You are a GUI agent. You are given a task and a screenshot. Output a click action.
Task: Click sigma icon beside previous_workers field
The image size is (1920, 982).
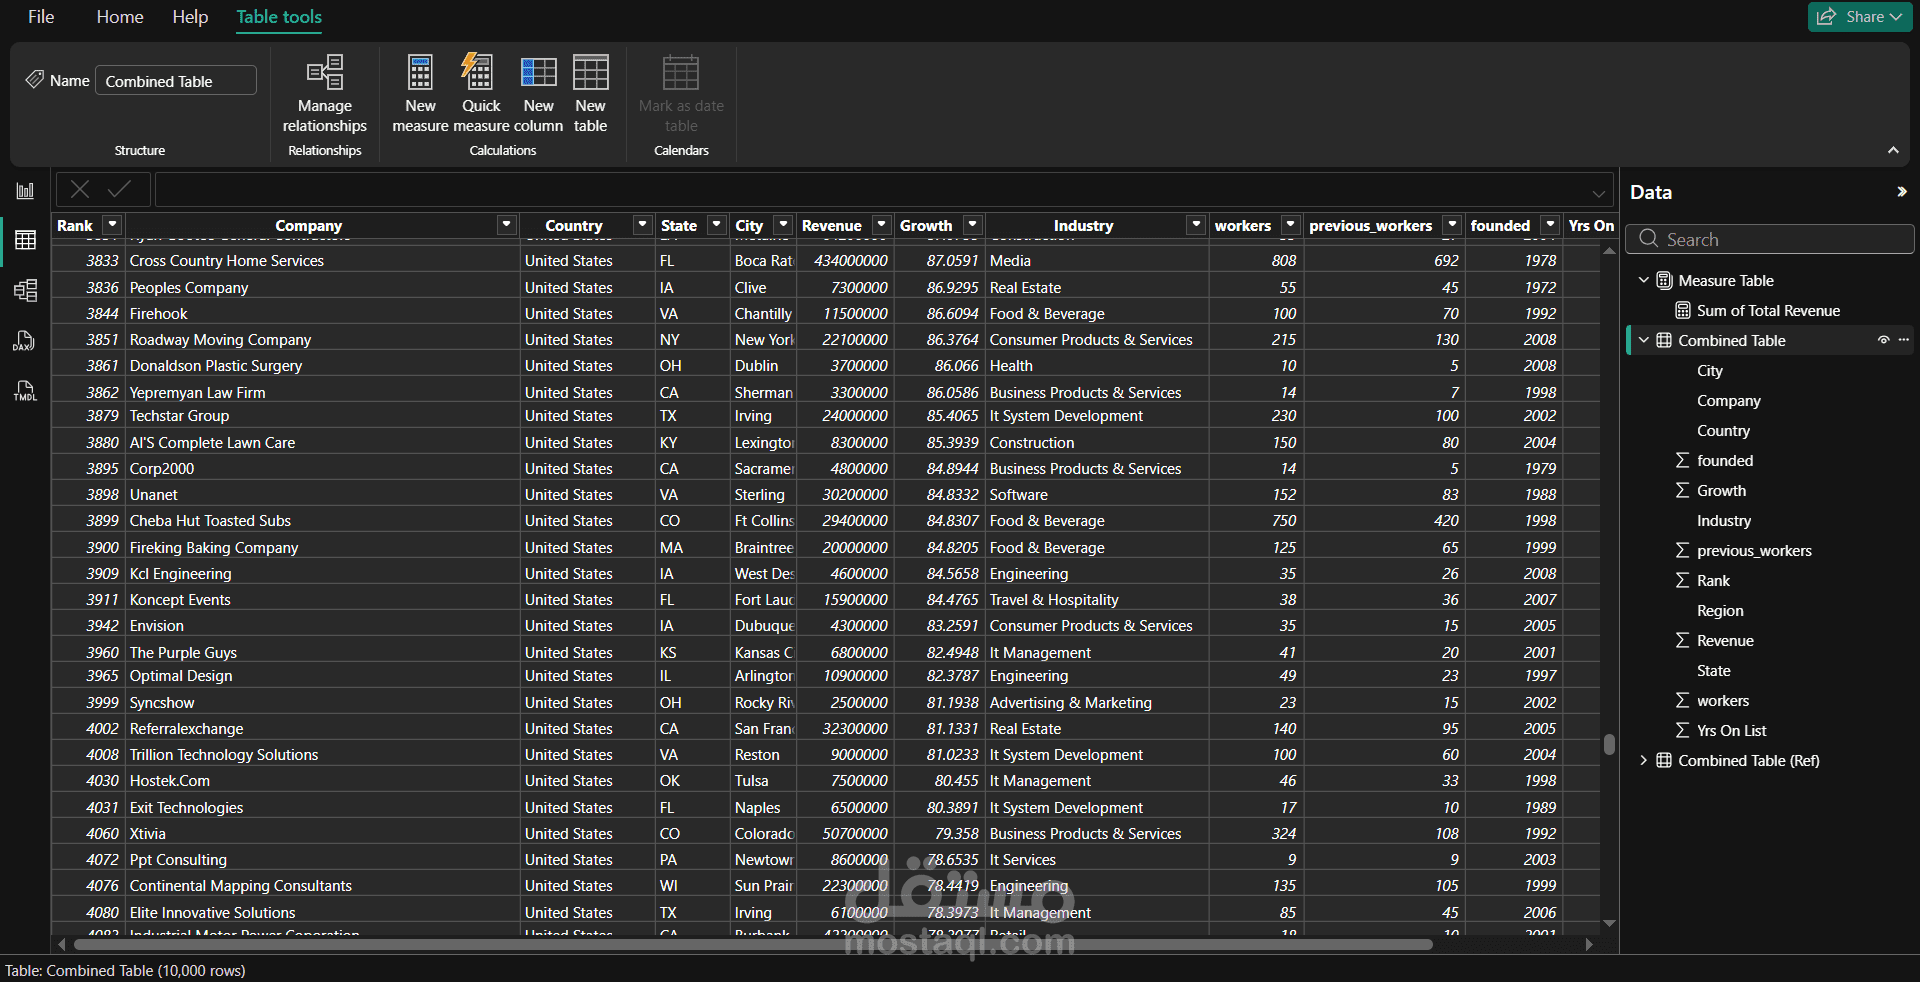[x=1683, y=551]
